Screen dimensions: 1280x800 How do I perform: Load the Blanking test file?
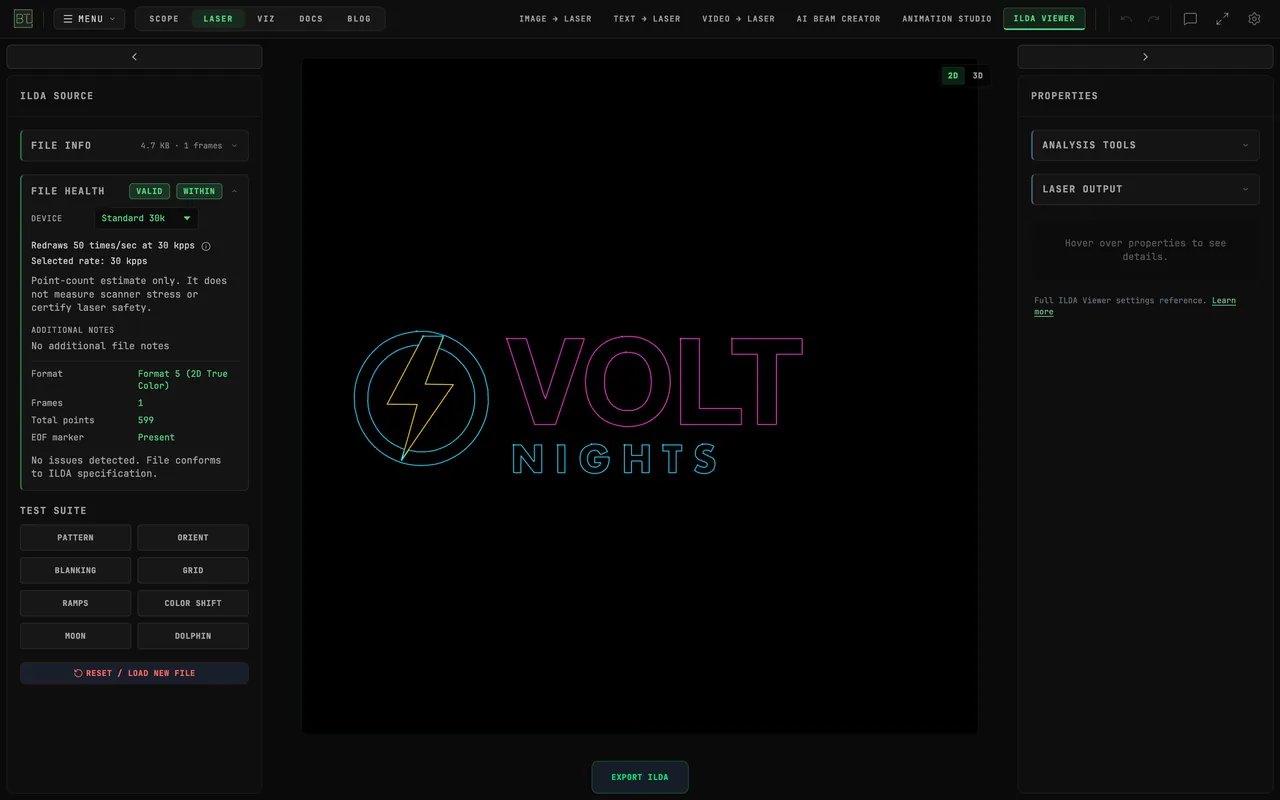[75, 571]
